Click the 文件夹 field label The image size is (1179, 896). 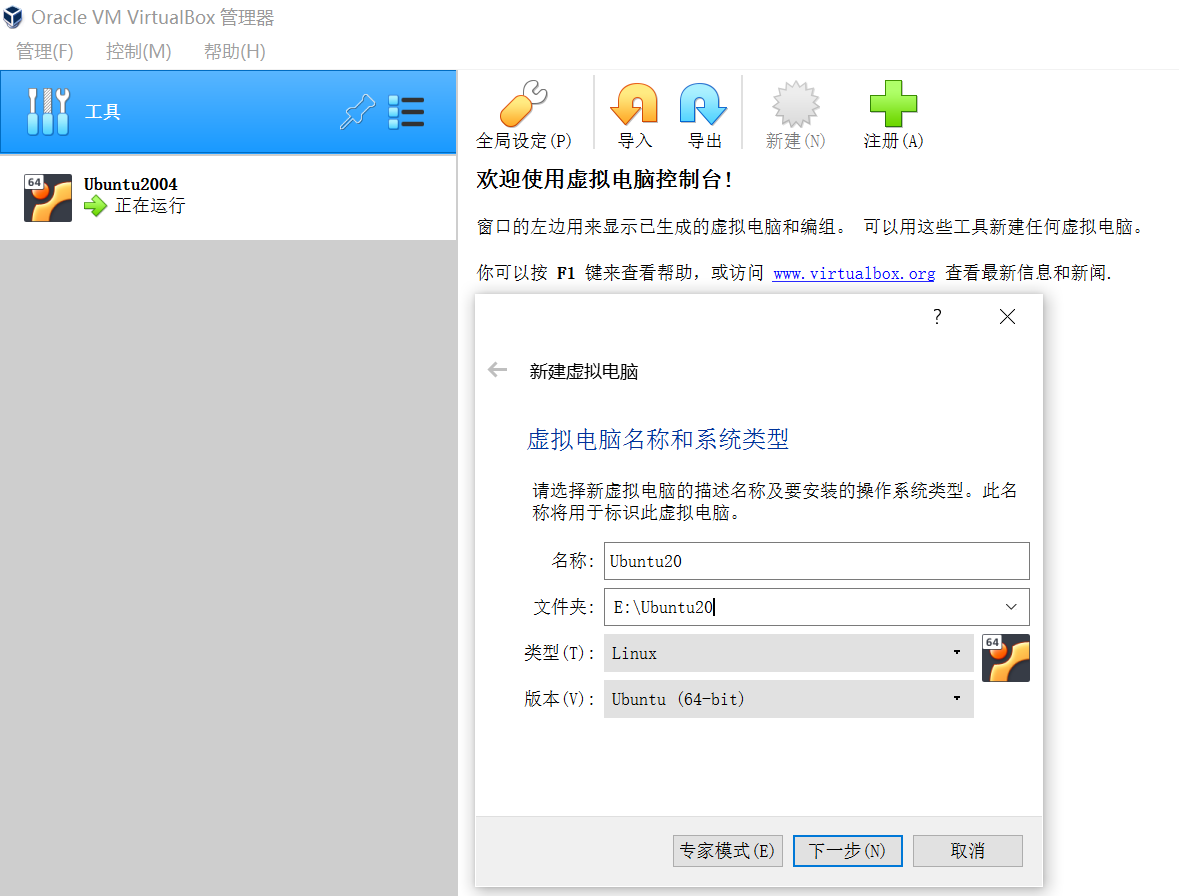tap(564, 607)
